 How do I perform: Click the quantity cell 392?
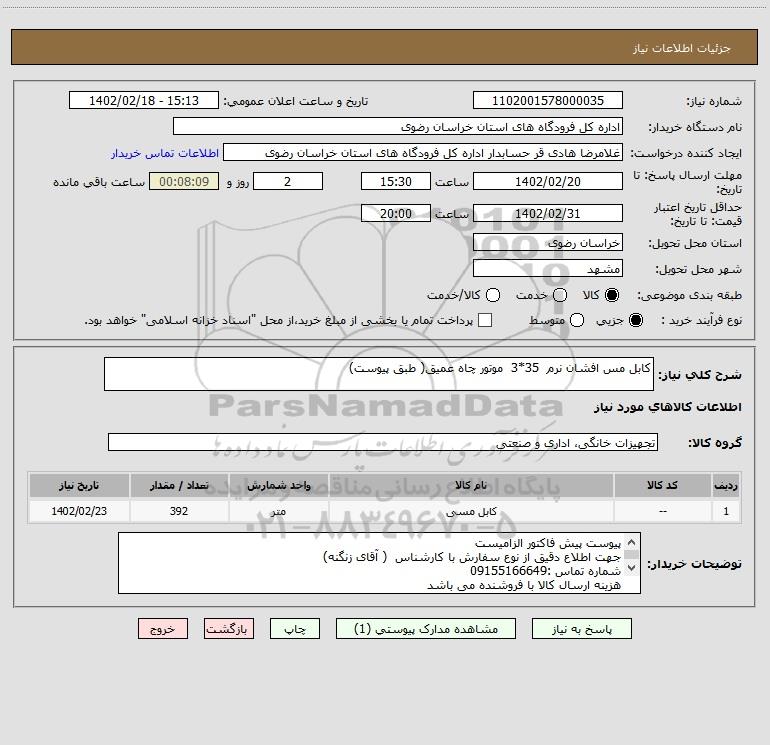click(179, 511)
